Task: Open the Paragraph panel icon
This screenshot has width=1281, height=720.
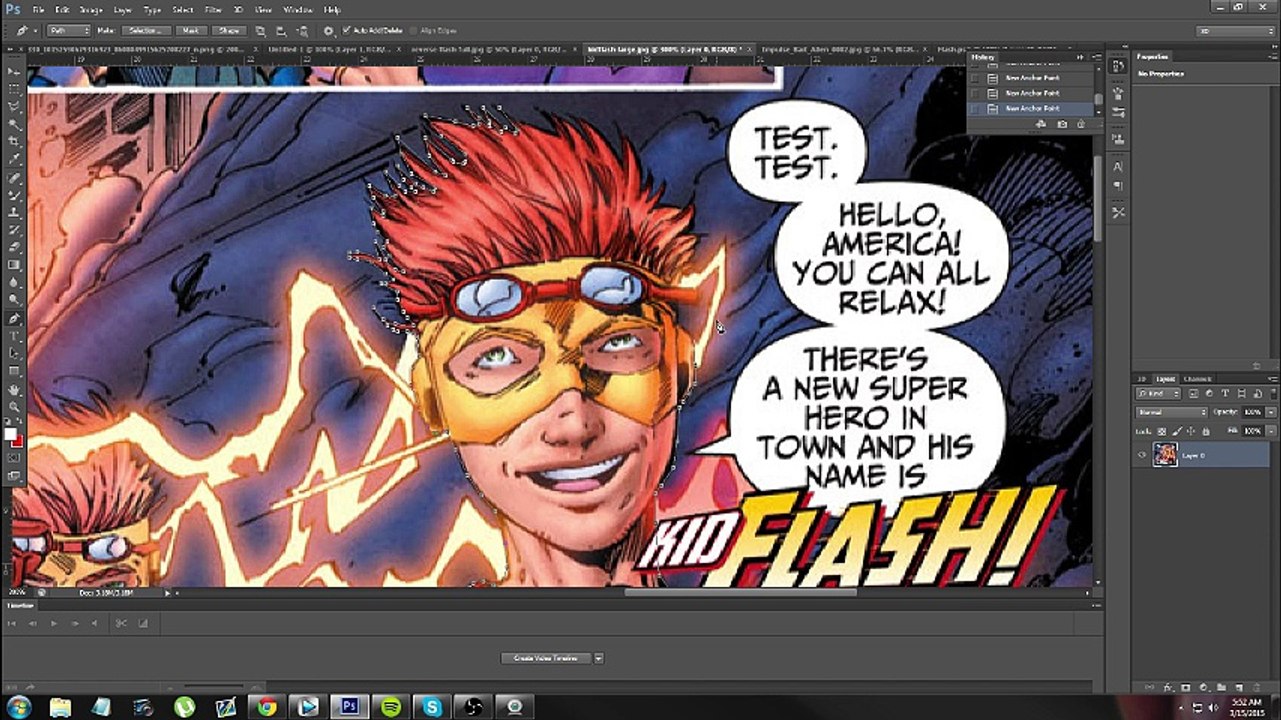Action: tap(1117, 185)
